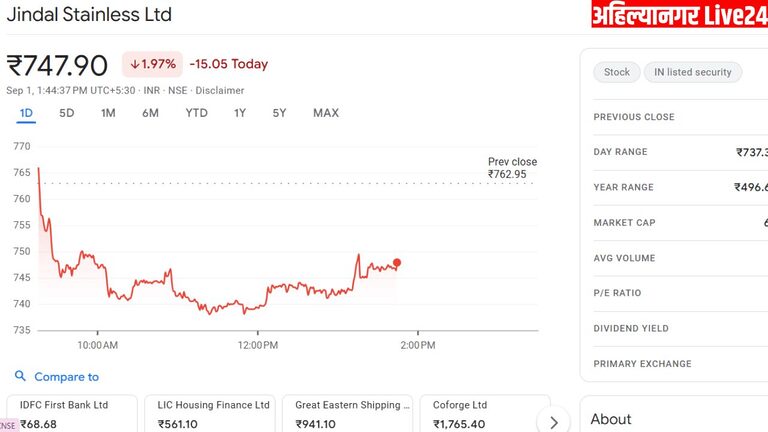Screen dimensions: 768x432
Task: Switch chart to 1Y range
Action: [240, 113]
